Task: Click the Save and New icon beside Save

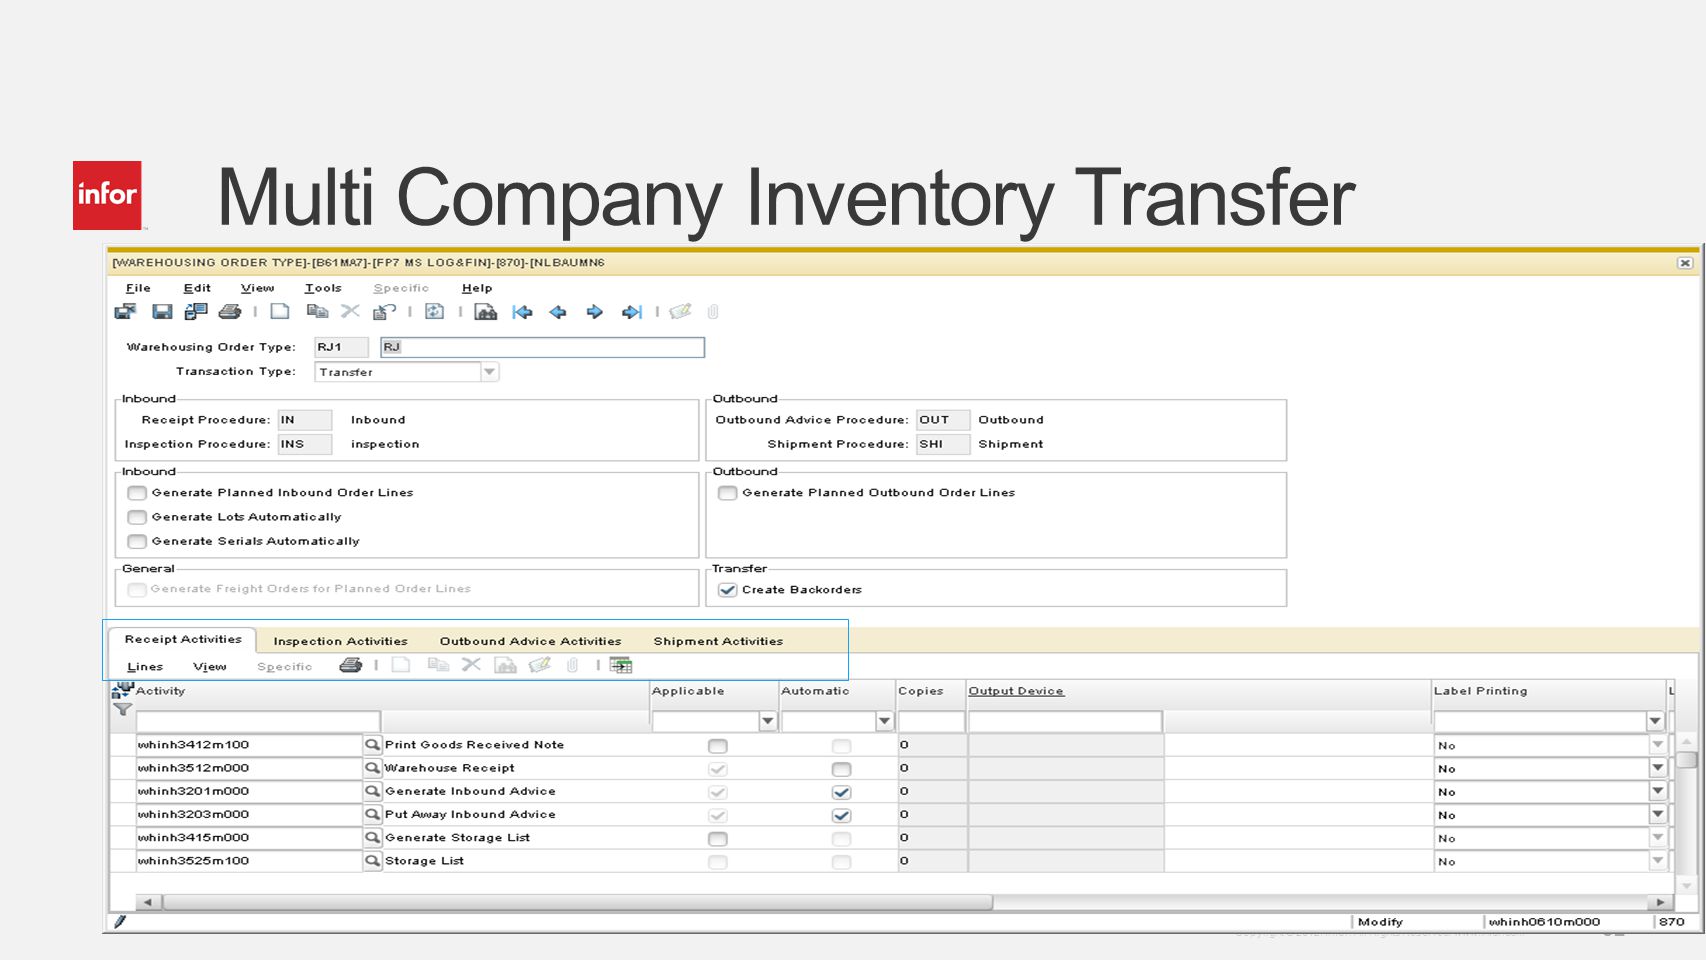Action: click(196, 312)
